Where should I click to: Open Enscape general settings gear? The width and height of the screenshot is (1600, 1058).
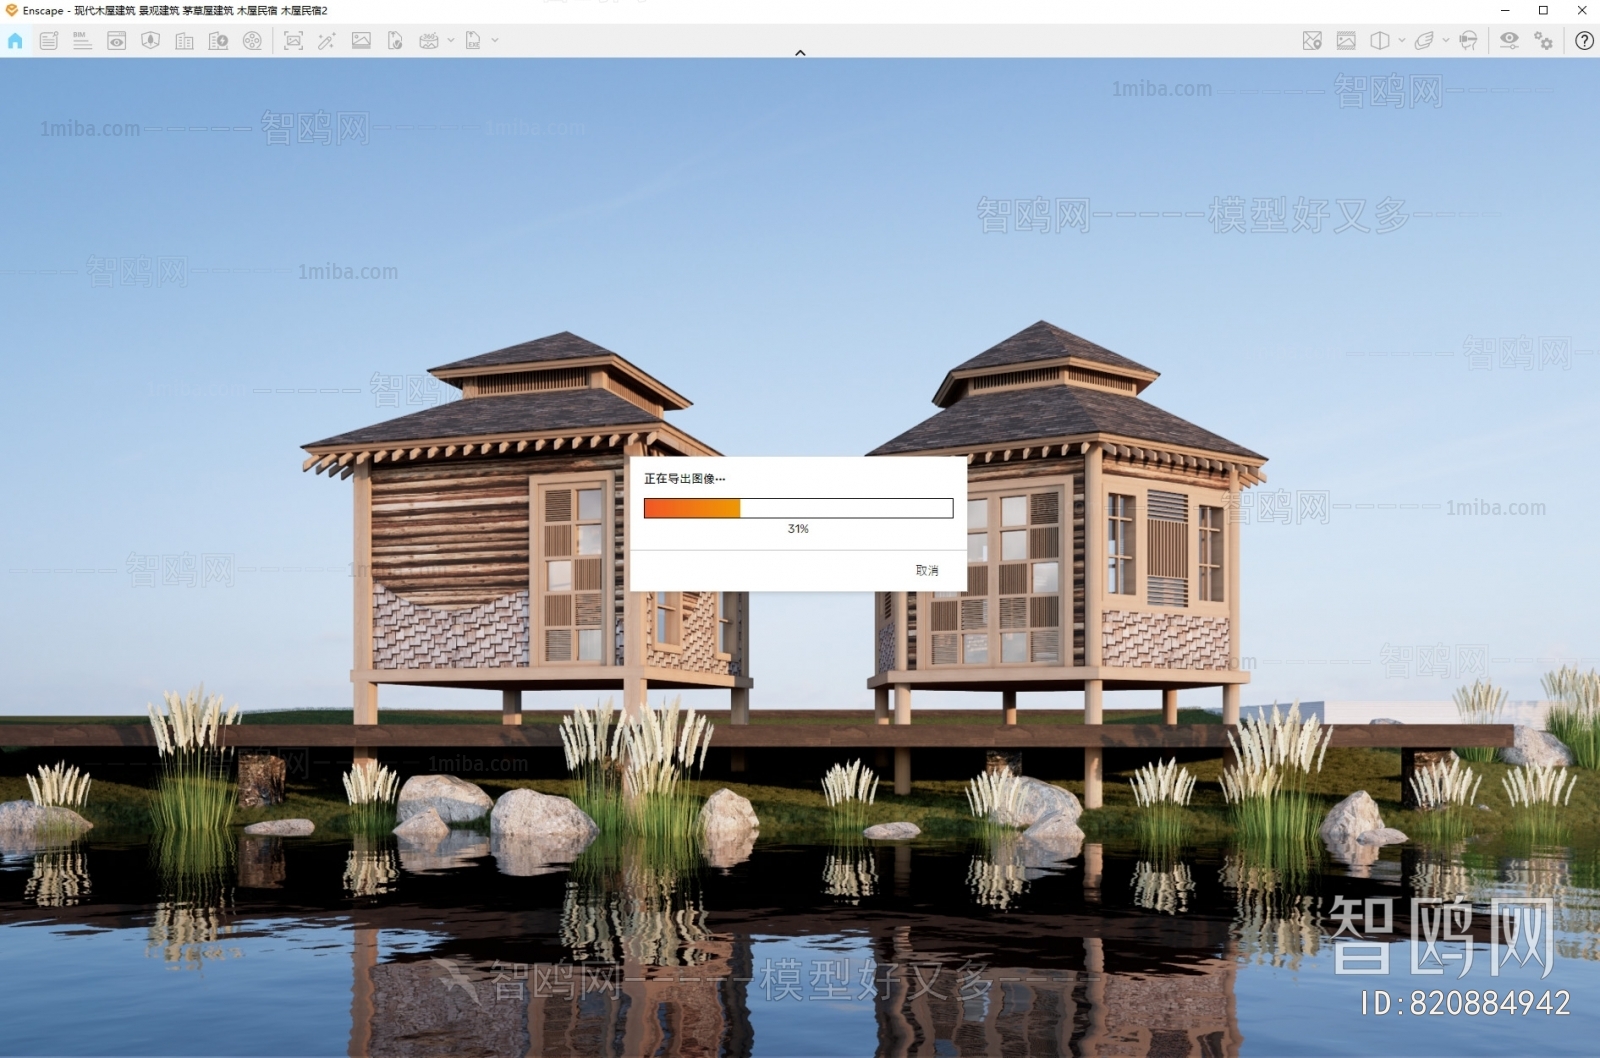pos(1542,41)
